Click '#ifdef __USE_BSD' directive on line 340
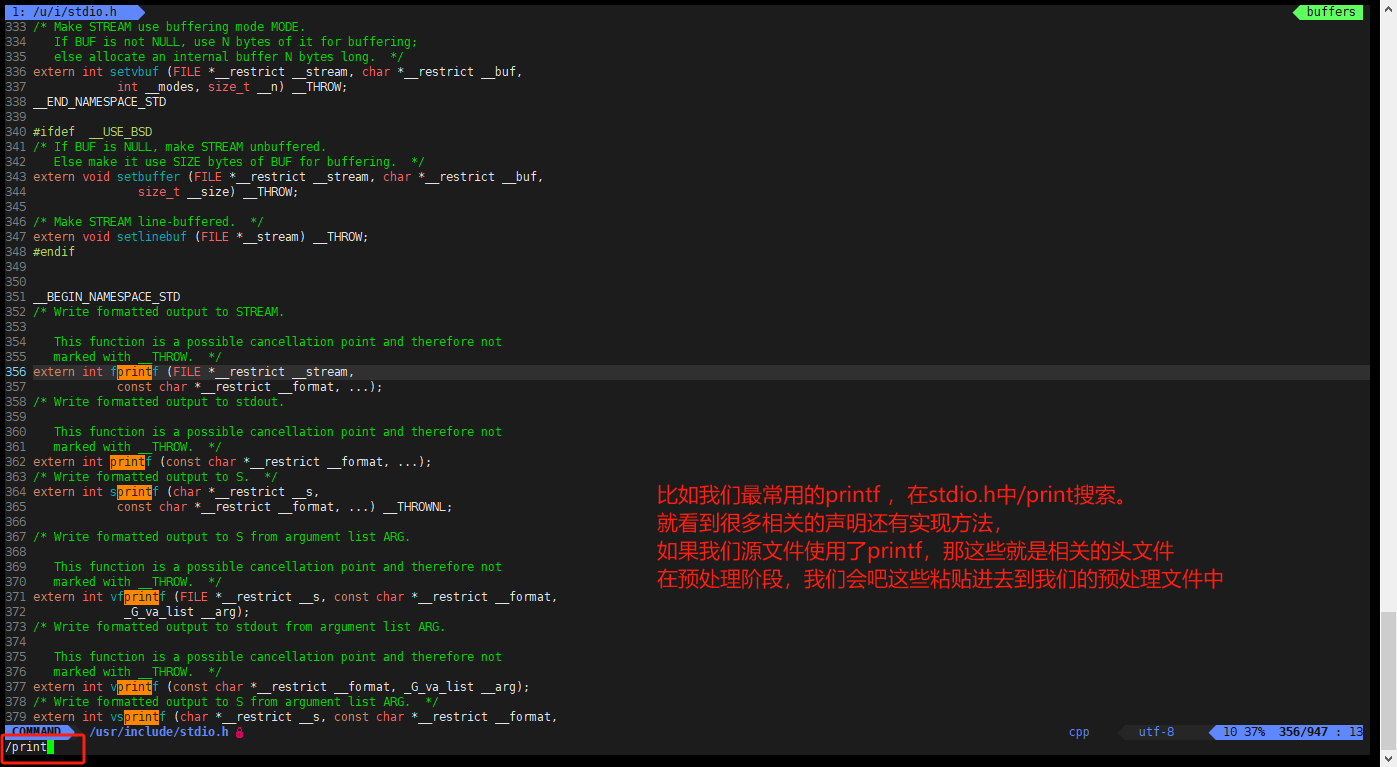This screenshot has width=1397, height=767. pos(93,132)
